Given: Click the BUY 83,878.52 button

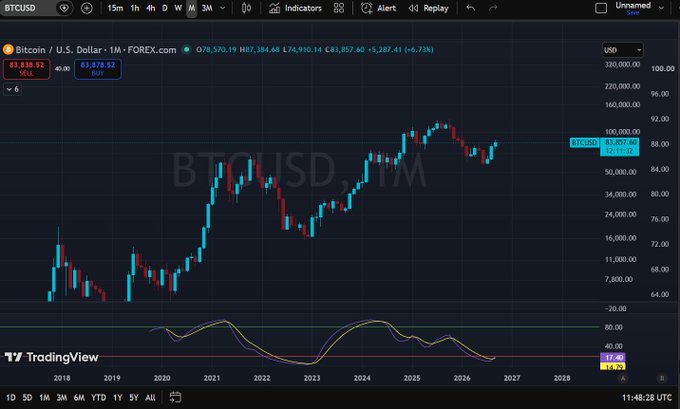Looking at the screenshot, I should 98,69.
